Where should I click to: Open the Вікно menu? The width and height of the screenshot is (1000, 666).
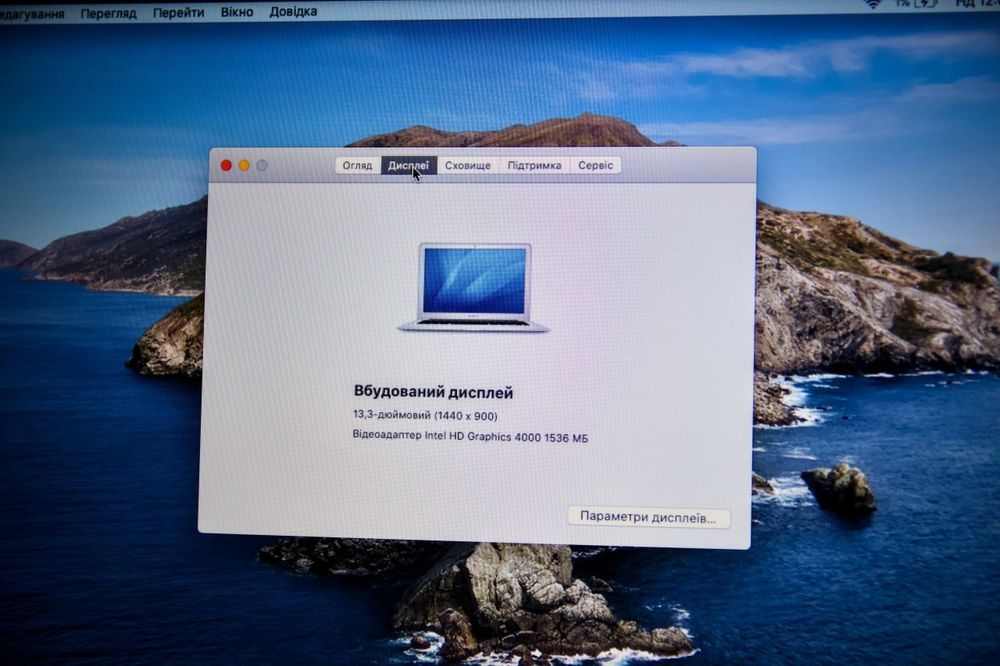[x=237, y=11]
